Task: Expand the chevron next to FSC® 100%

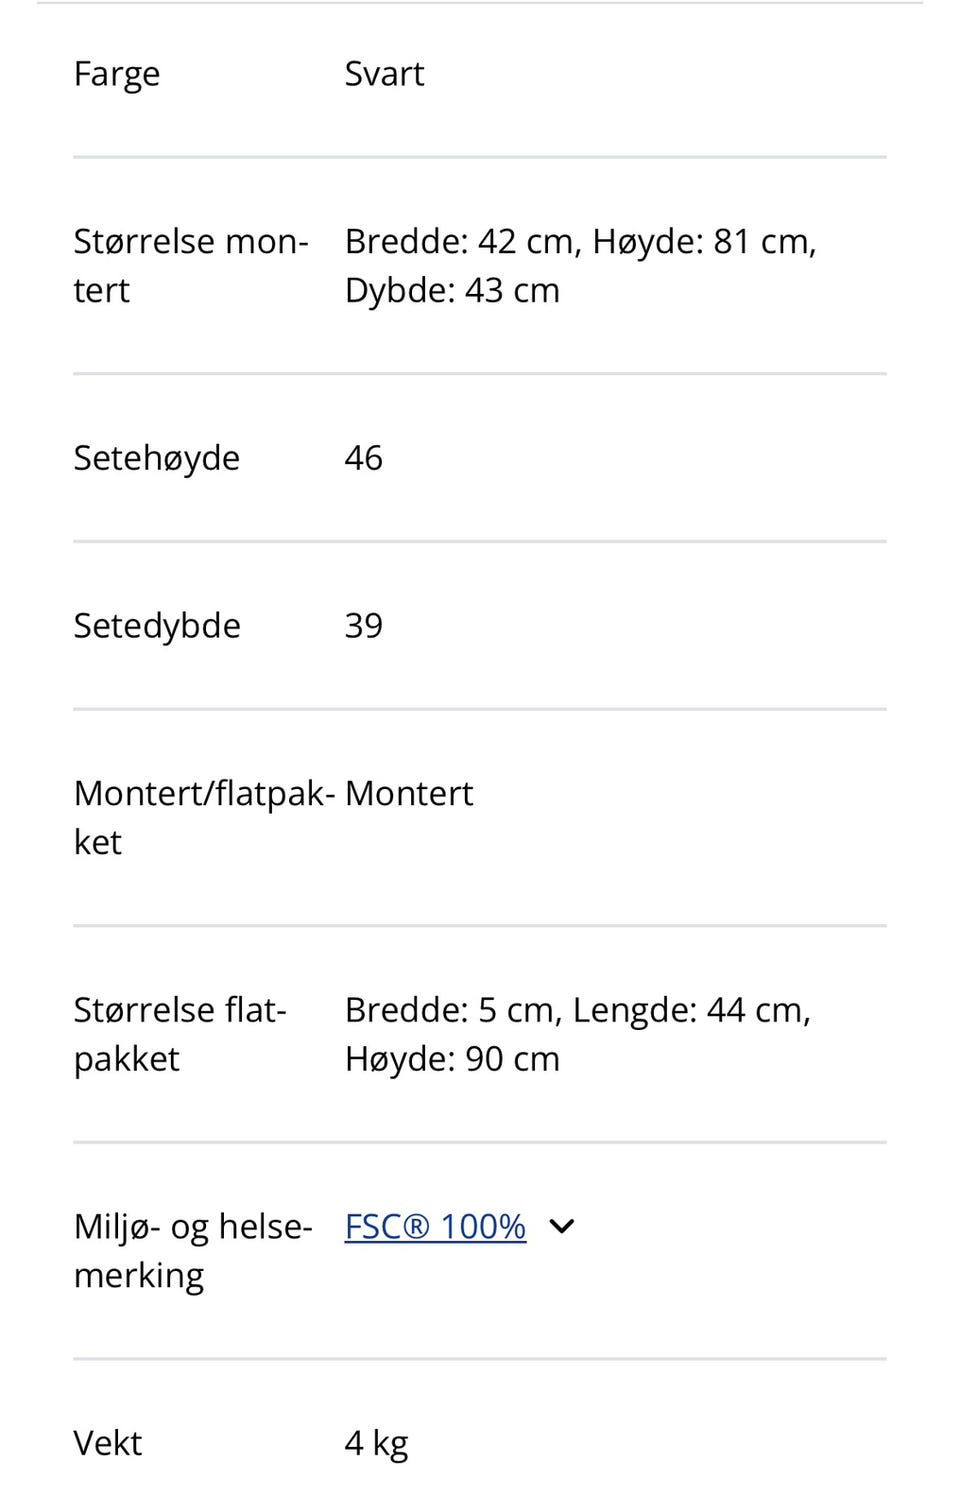Action: point(562,1226)
